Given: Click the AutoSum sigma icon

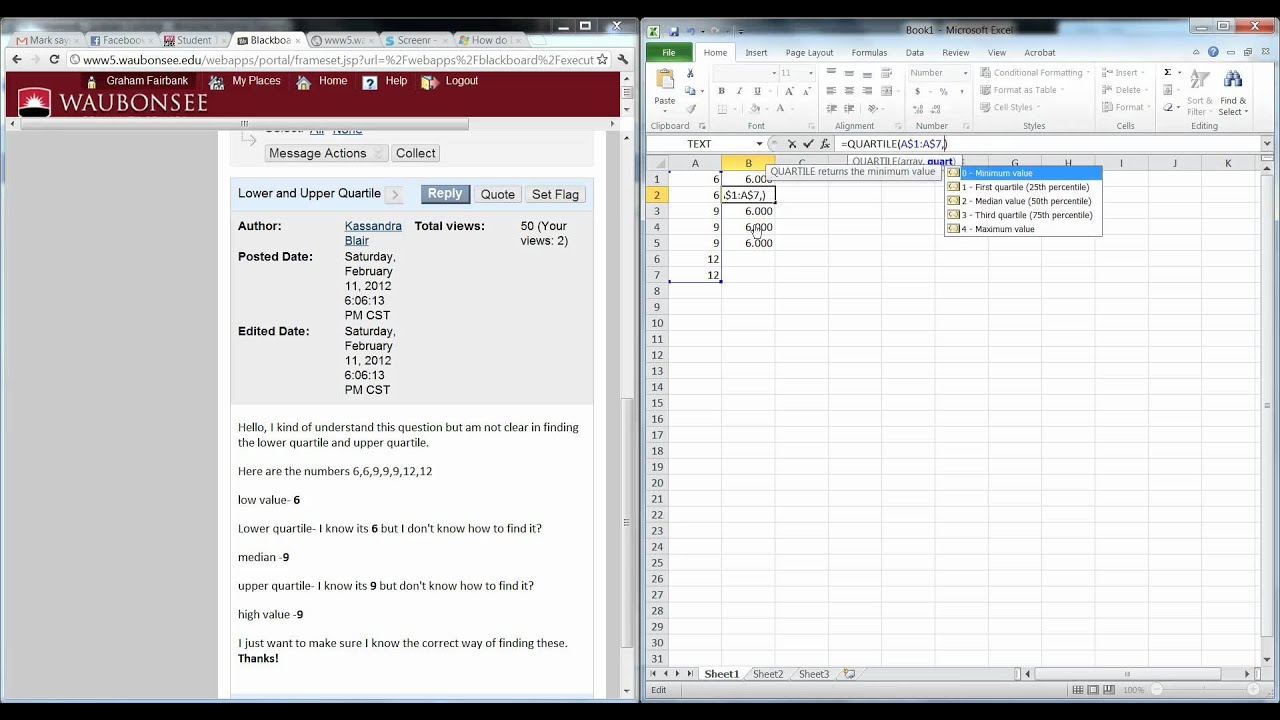Looking at the screenshot, I should pos(1167,73).
